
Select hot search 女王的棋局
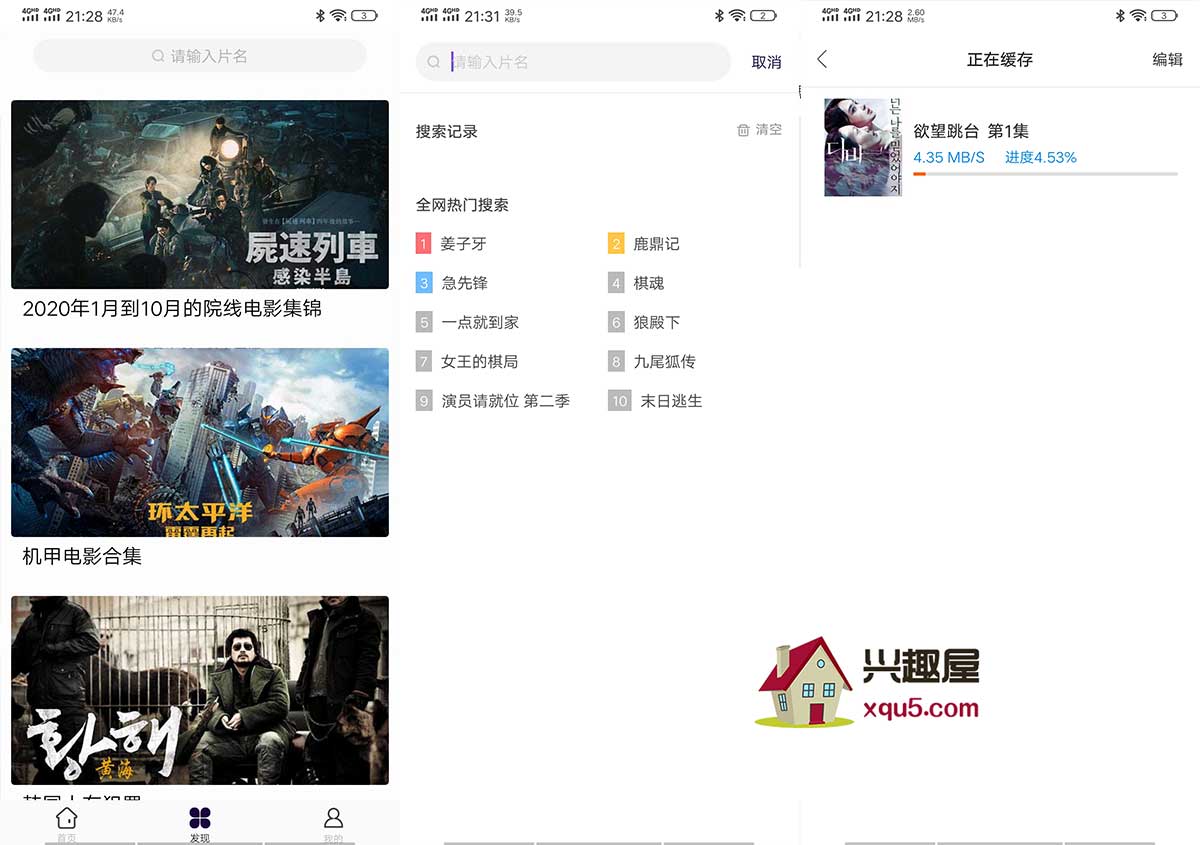coord(479,361)
